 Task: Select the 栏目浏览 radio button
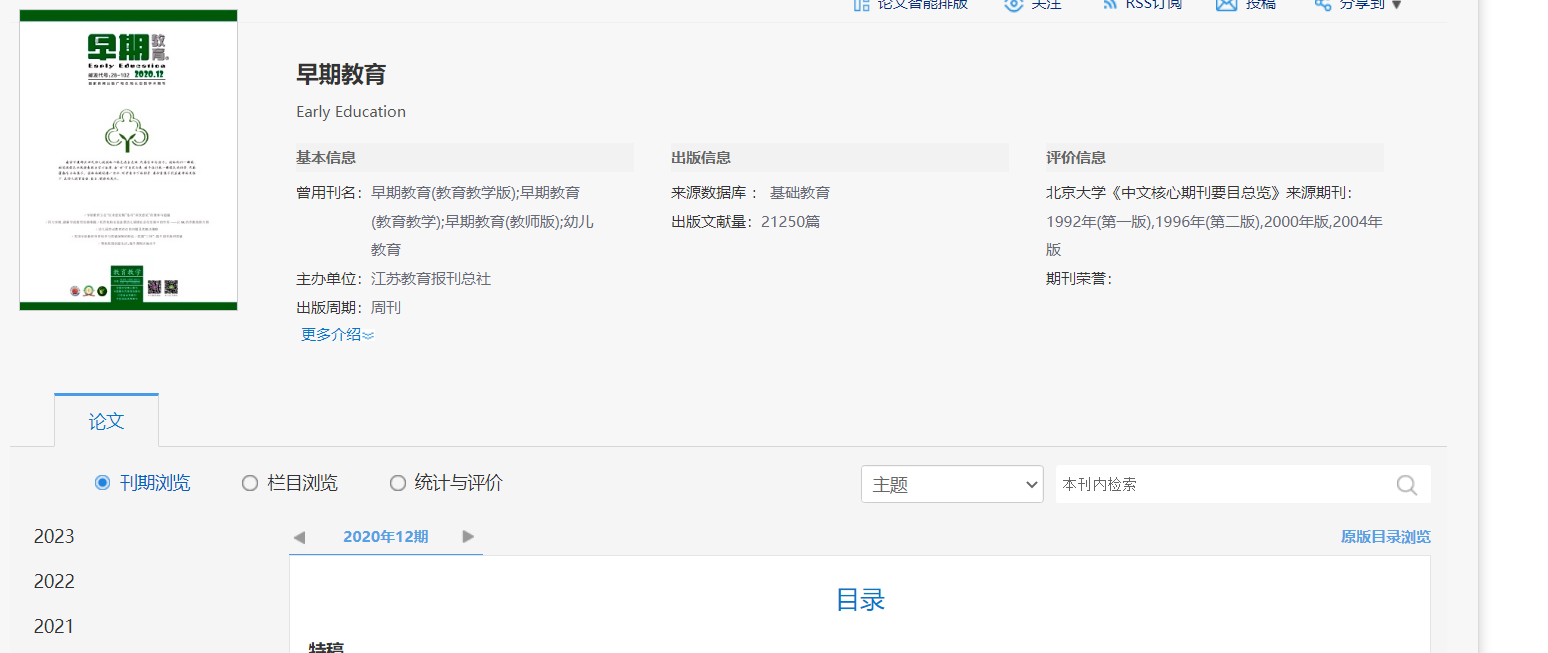[x=250, y=483]
